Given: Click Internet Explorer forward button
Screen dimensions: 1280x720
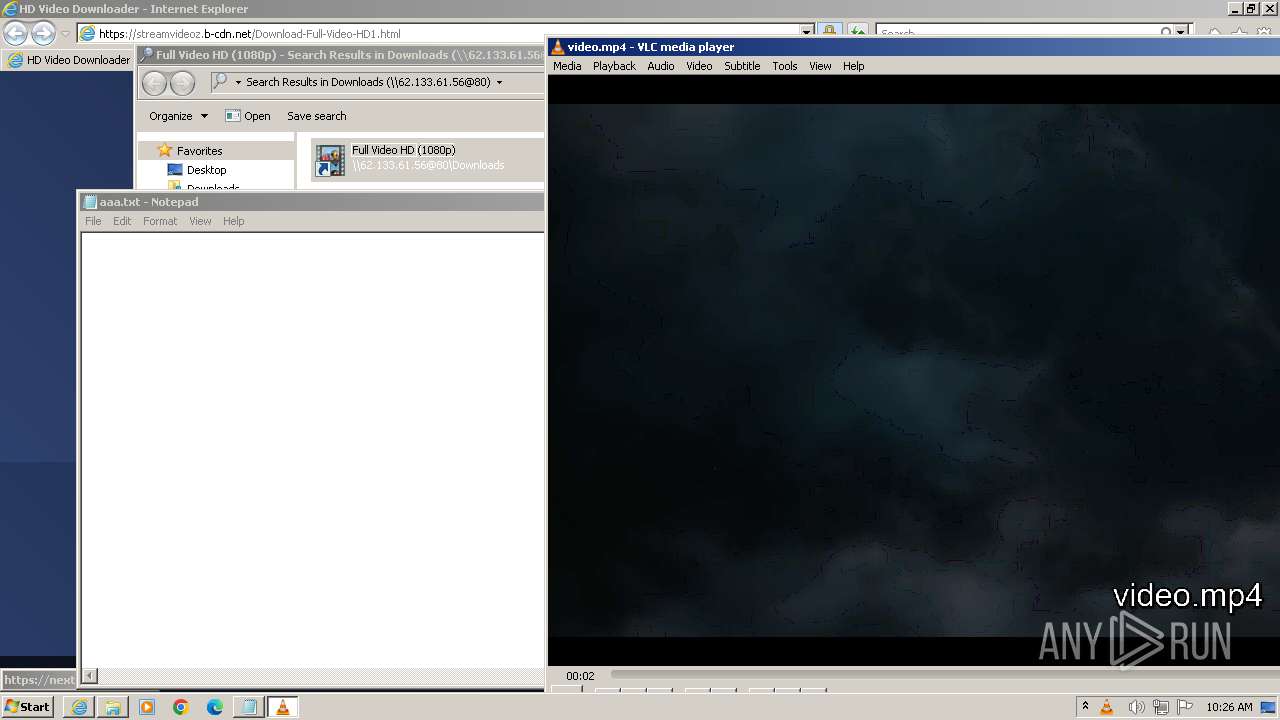Looking at the screenshot, I should pos(43,33).
